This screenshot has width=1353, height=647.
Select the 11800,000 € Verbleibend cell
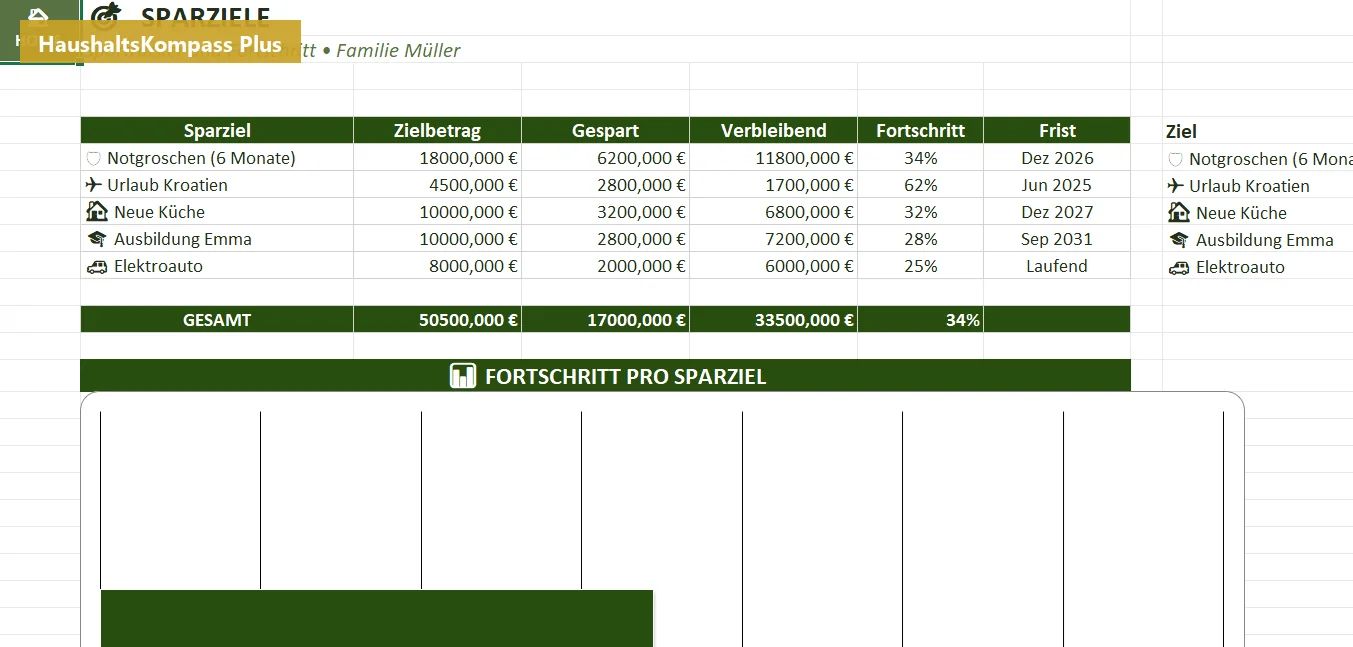(x=773, y=158)
